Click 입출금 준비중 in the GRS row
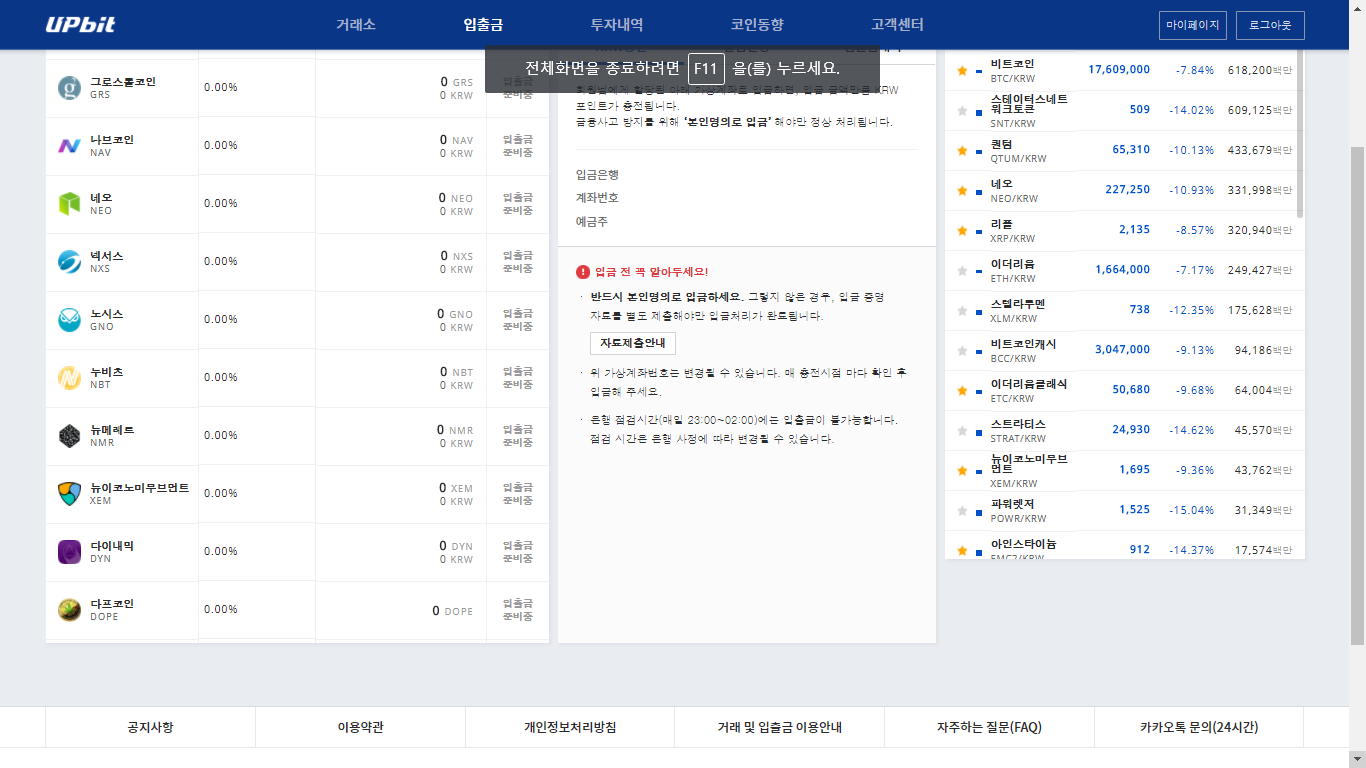This screenshot has height=768, width=1366. click(518, 88)
